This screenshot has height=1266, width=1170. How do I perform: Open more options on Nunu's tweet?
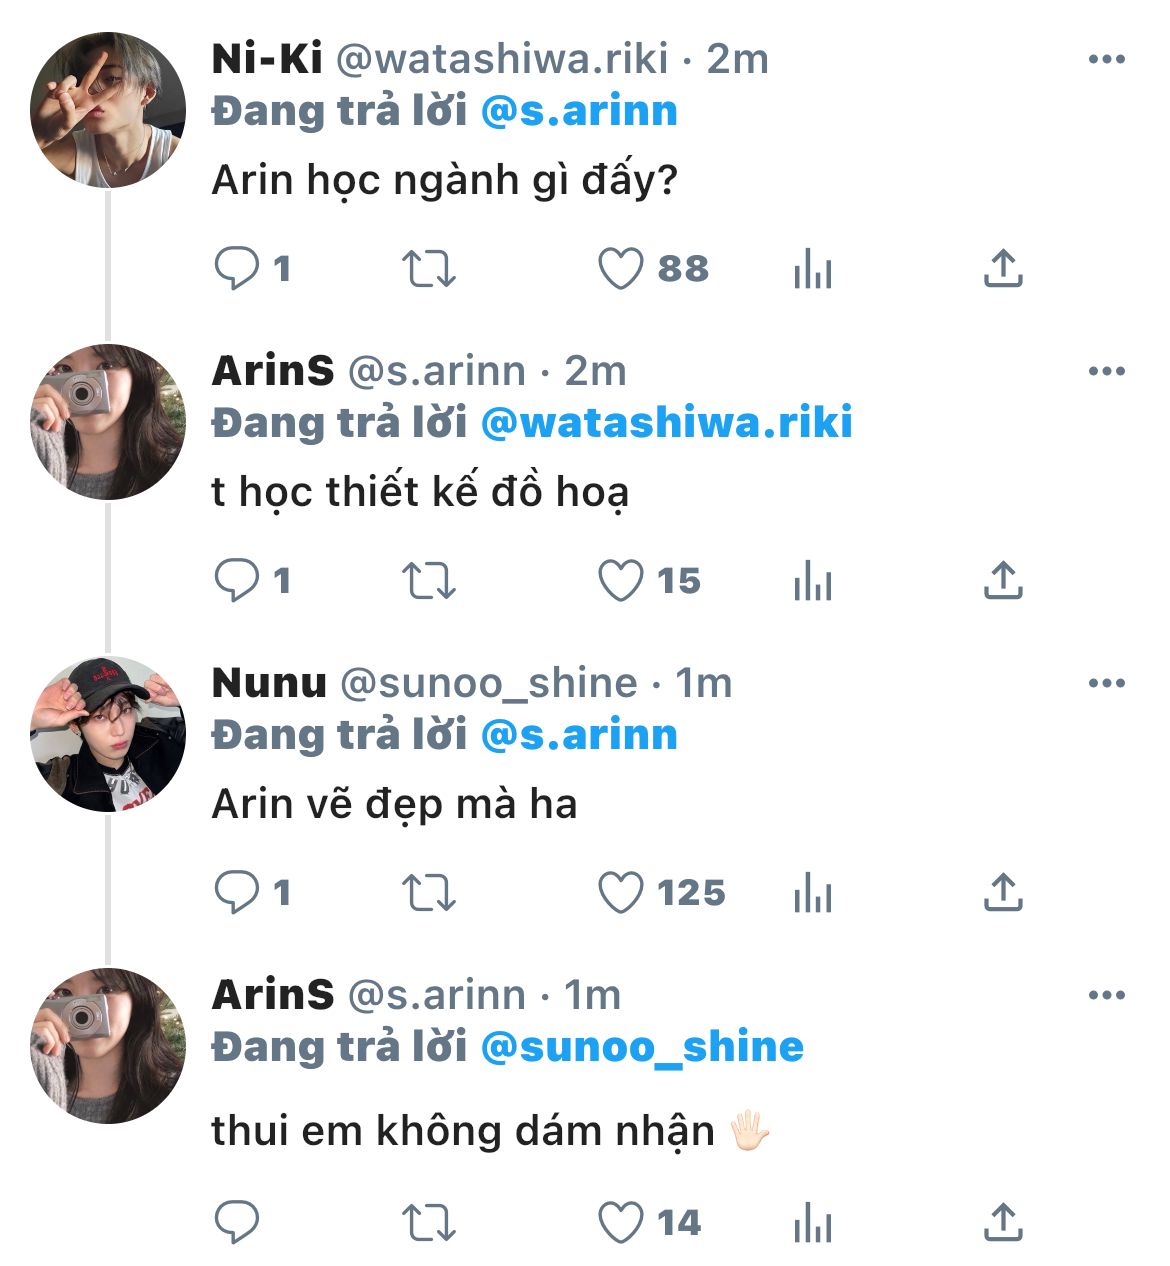coord(1106,684)
